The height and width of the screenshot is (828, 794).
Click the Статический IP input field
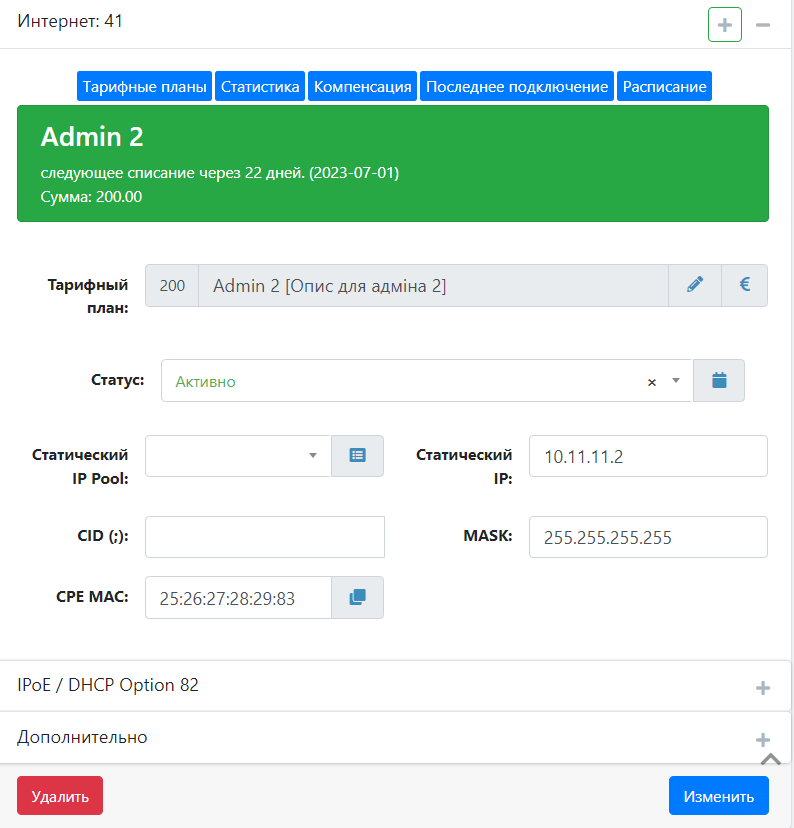(647, 457)
